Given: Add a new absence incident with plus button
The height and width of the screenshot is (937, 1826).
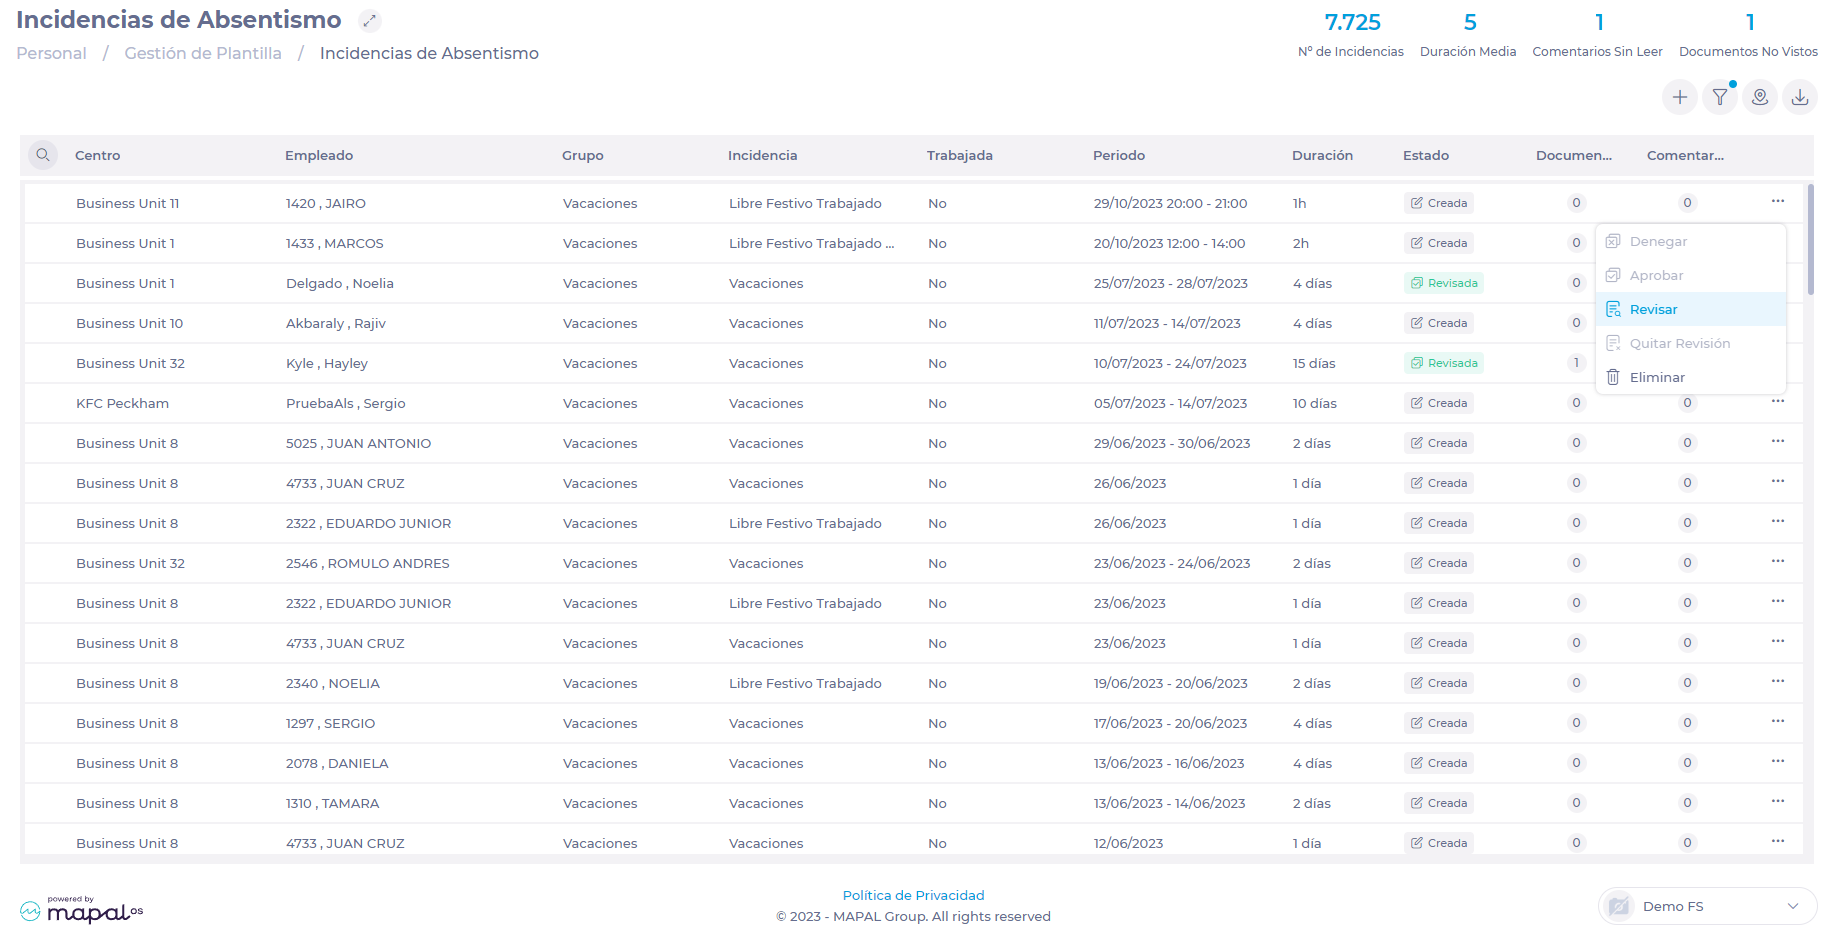Looking at the screenshot, I should tap(1680, 97).
